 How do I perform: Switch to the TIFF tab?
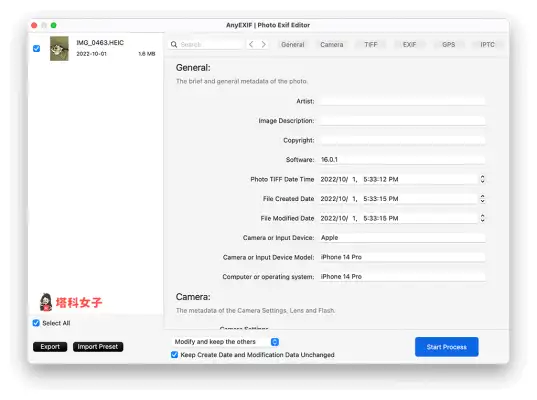371,45
